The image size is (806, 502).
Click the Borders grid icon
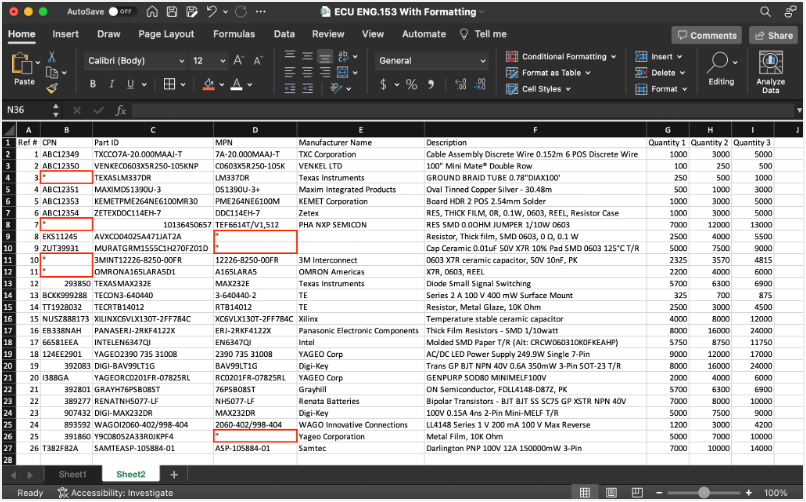(x=169, y=84)
